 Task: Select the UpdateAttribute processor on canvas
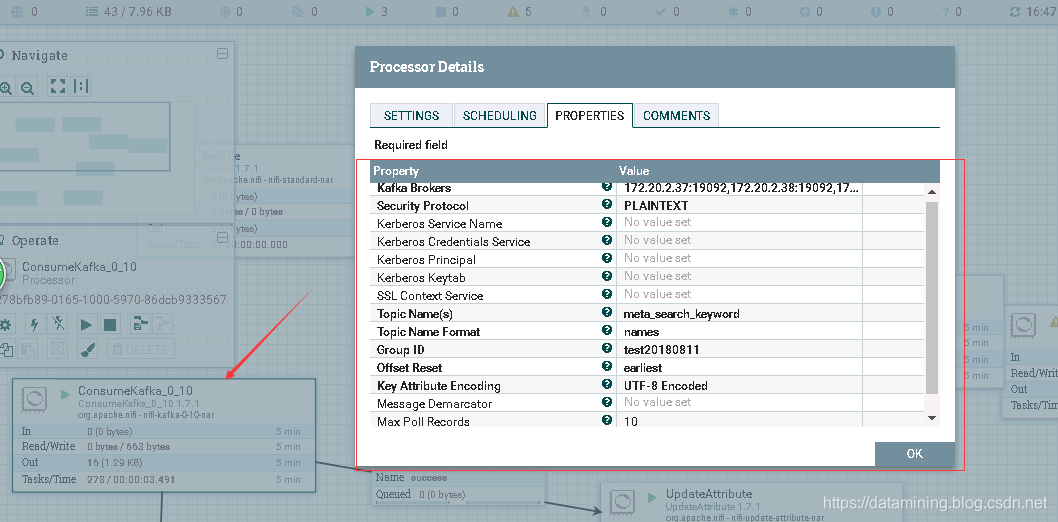point(752,502)
